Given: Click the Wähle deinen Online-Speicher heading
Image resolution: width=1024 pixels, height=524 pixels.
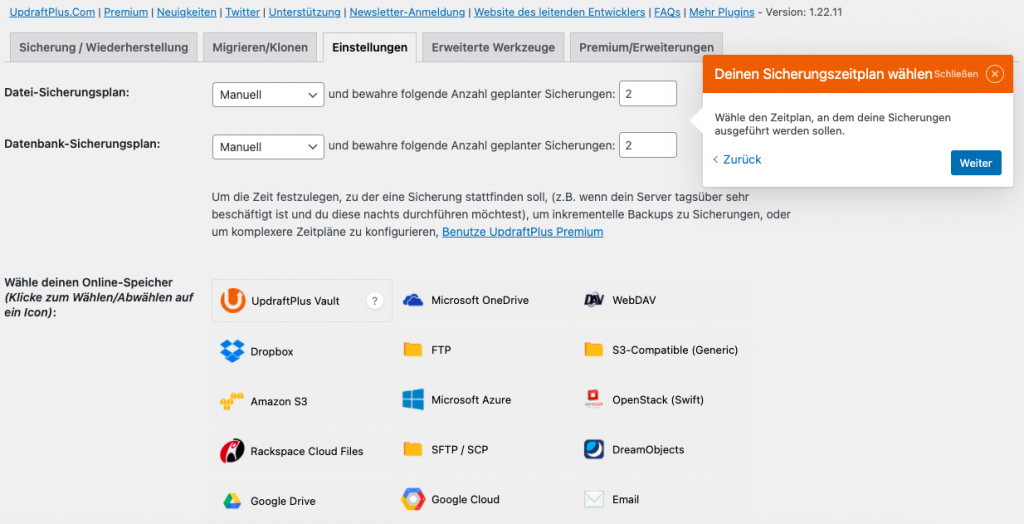Looking at the screenshot, I should (x=89, y=282).
